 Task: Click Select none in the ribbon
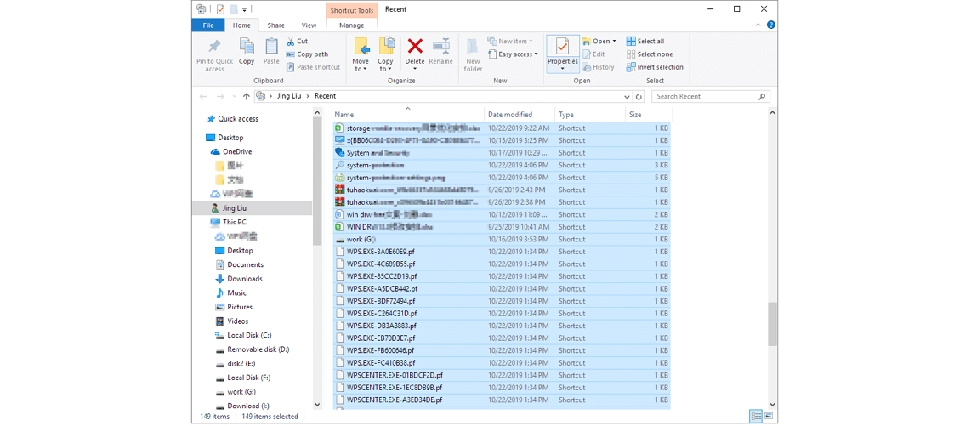(655, 54)
